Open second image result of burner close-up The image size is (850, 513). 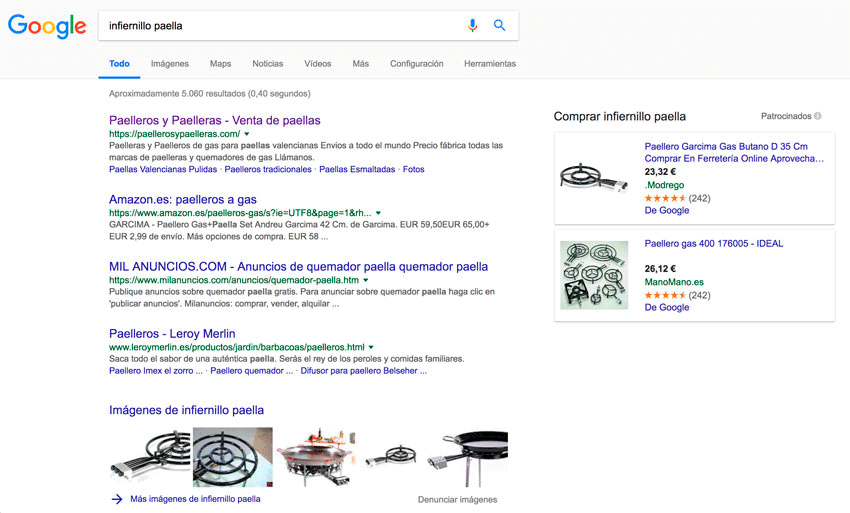233,457
